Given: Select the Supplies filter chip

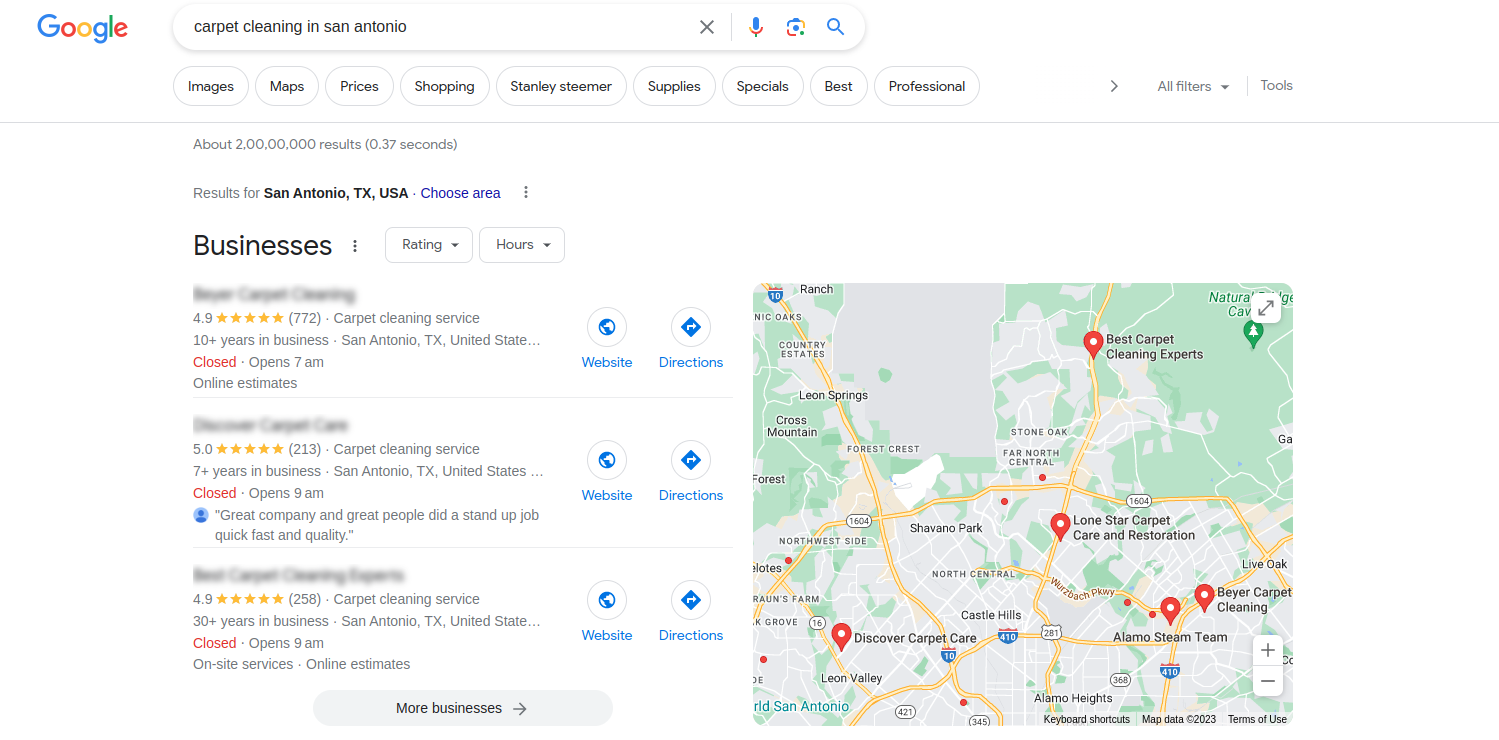Looking at the screenshot, I should (674, 86).
